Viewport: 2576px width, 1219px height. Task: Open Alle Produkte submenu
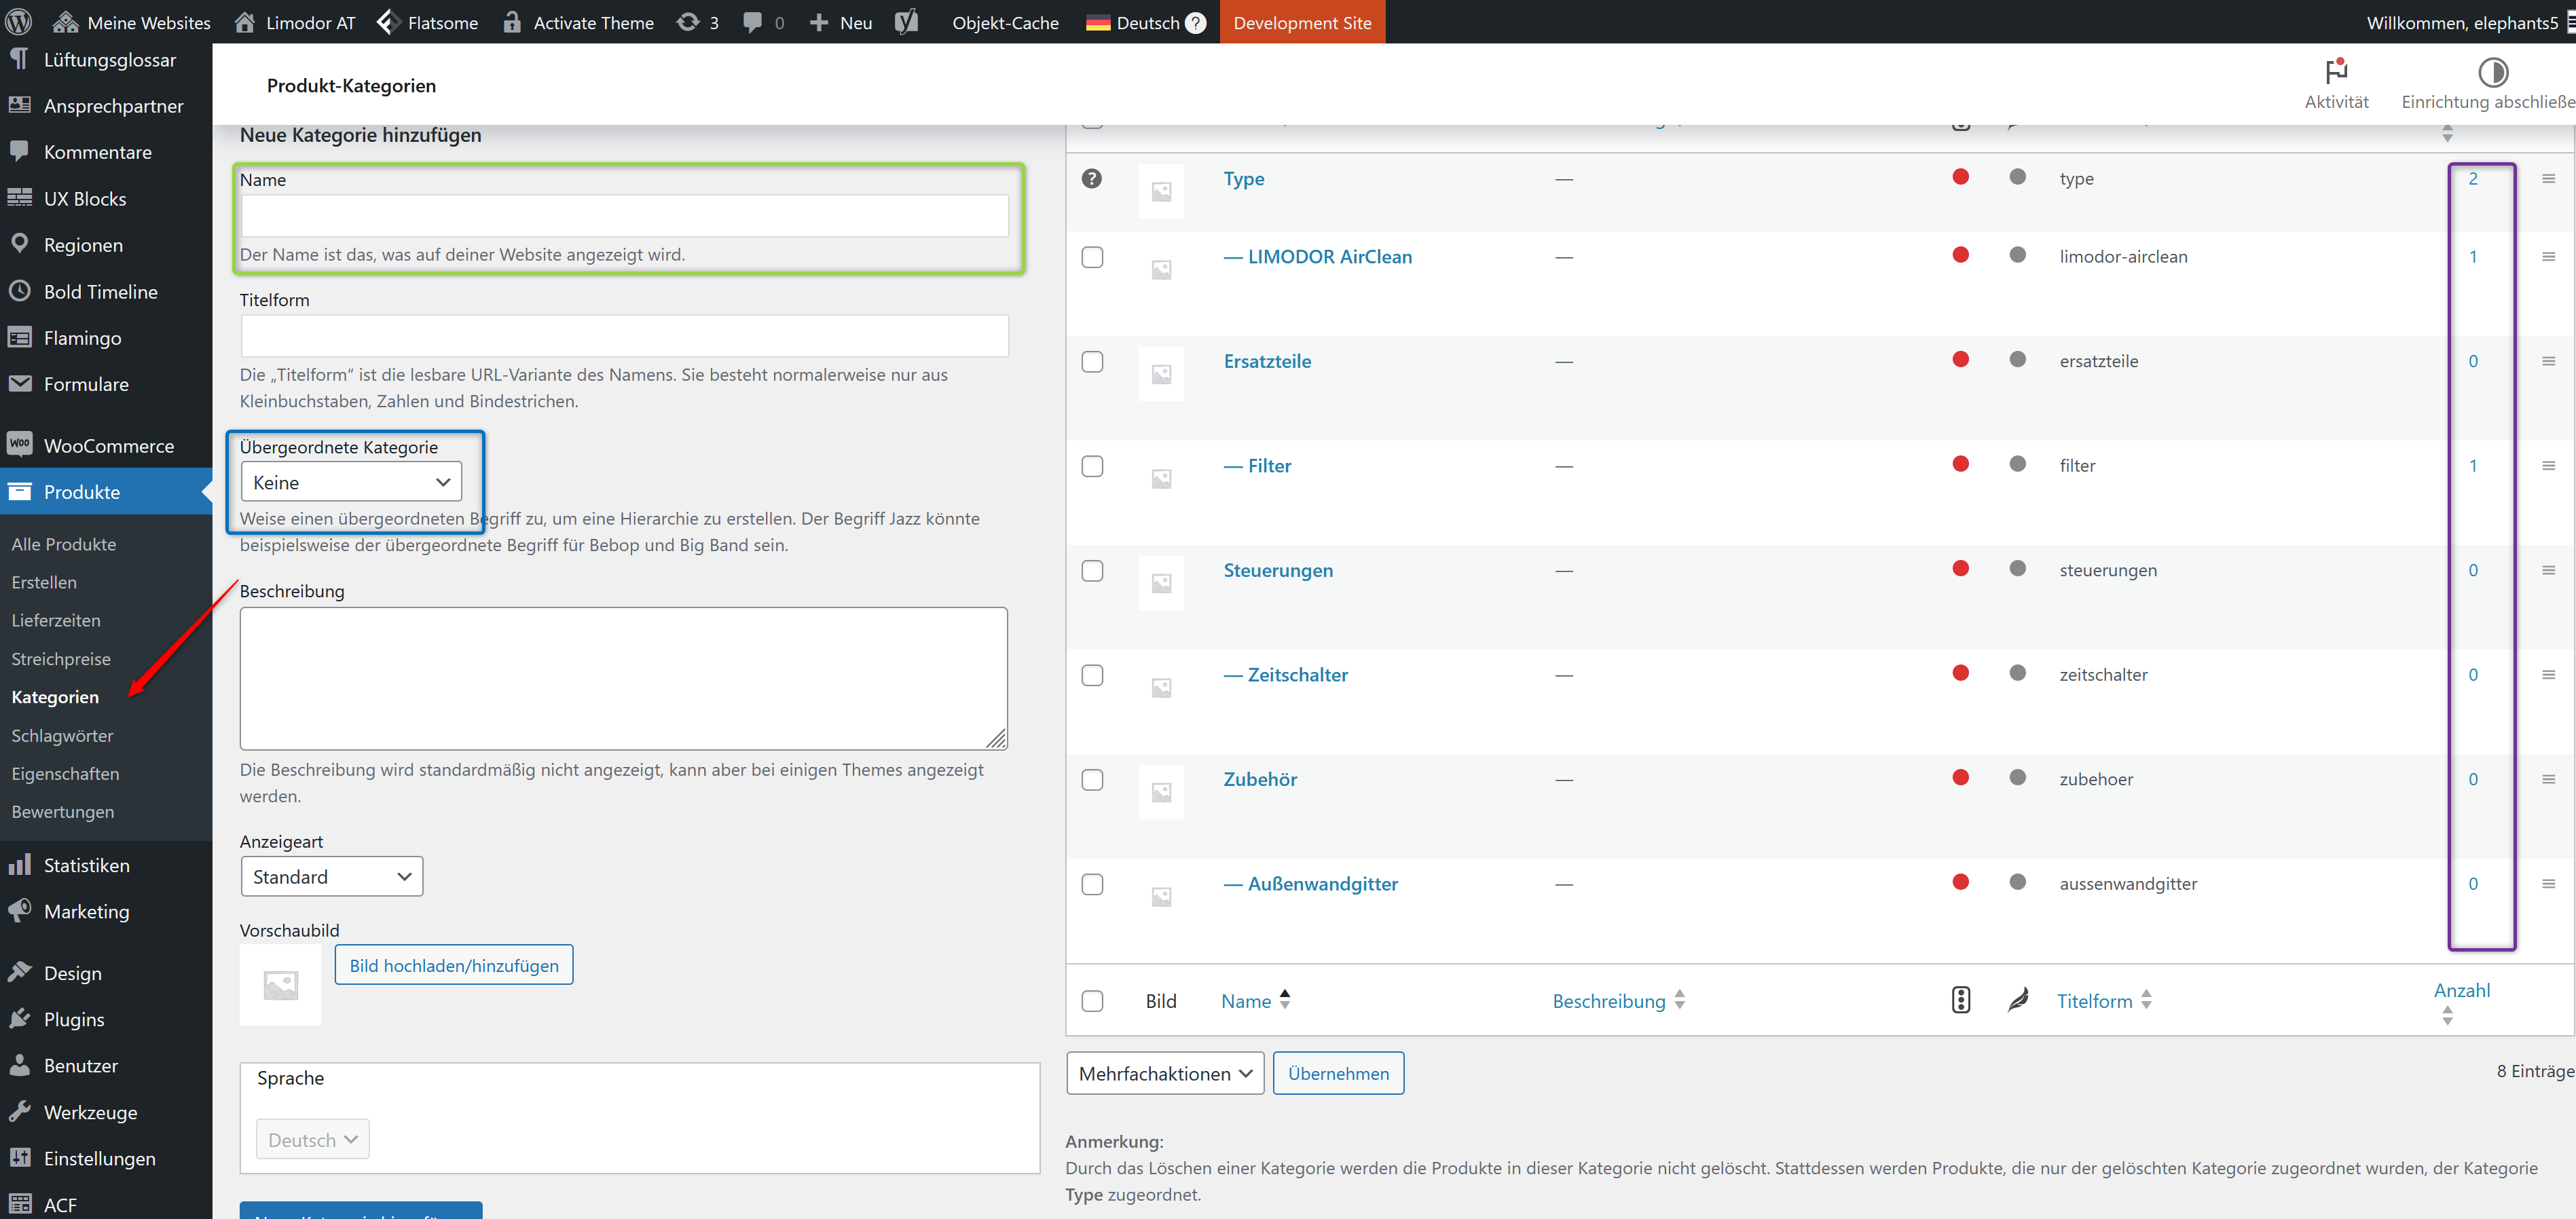point(64,544)
